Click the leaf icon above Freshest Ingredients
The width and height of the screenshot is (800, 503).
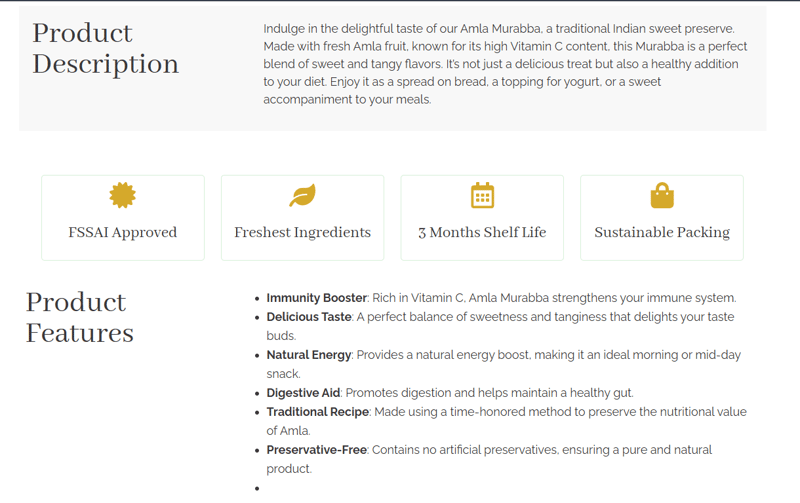pyautogui.click(x=302, y=195)
